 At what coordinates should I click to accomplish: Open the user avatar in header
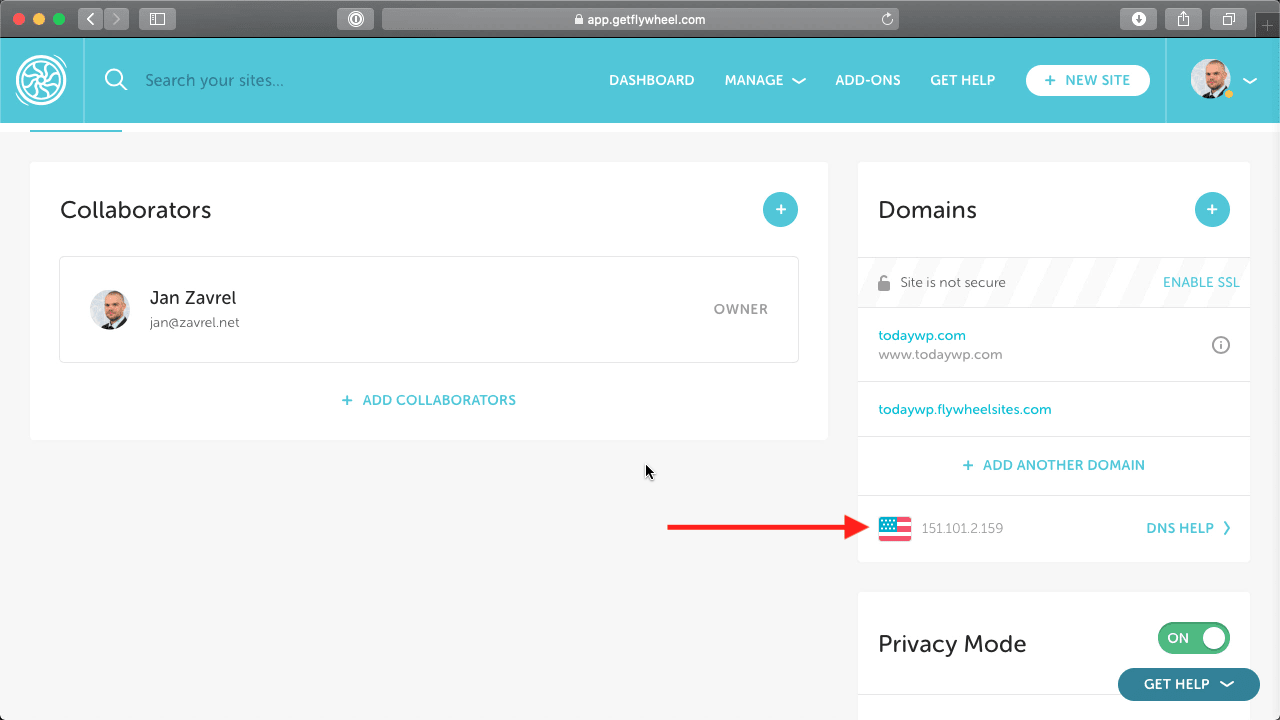[x=1211, y=79]
